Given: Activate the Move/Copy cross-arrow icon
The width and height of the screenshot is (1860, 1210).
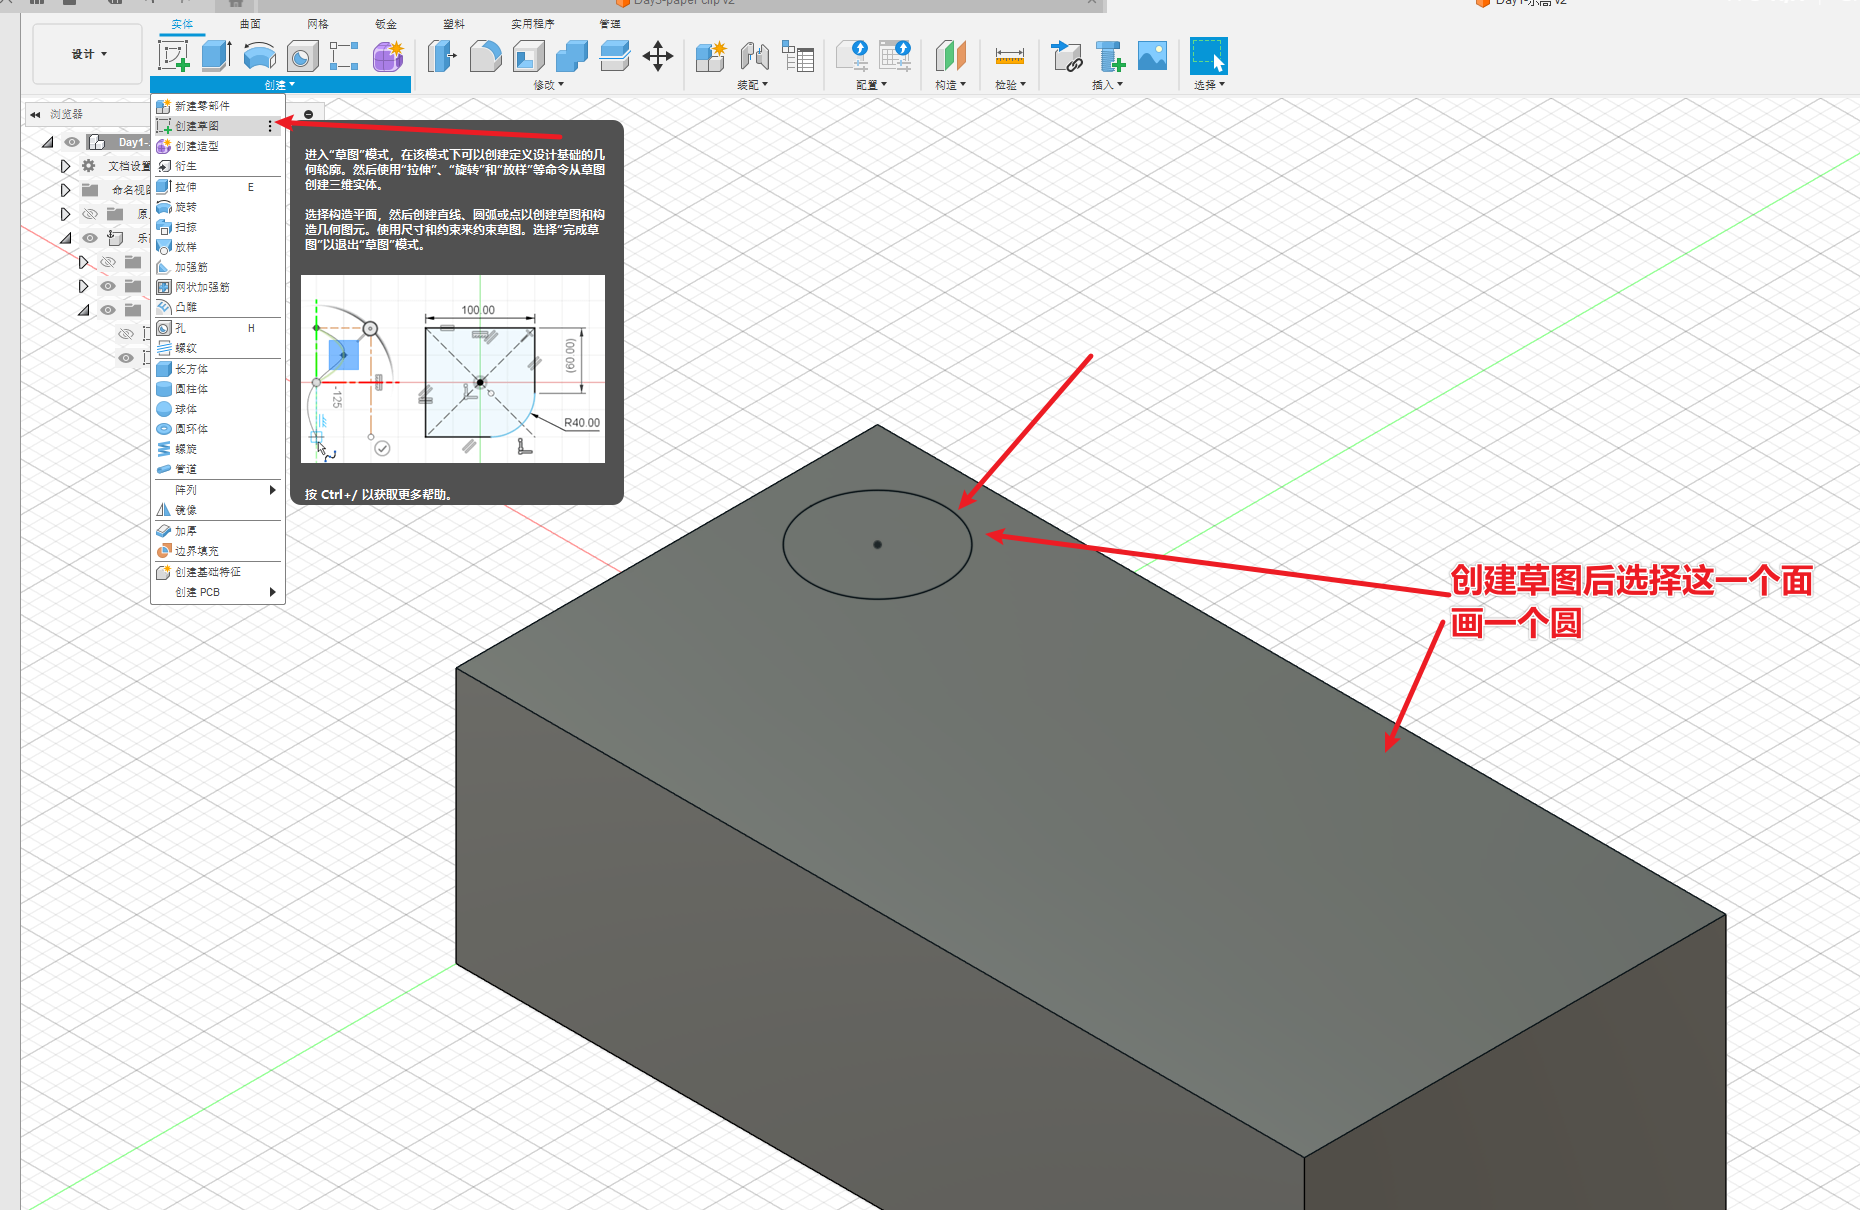Looking at the screenshot, I should coord(657,56).
